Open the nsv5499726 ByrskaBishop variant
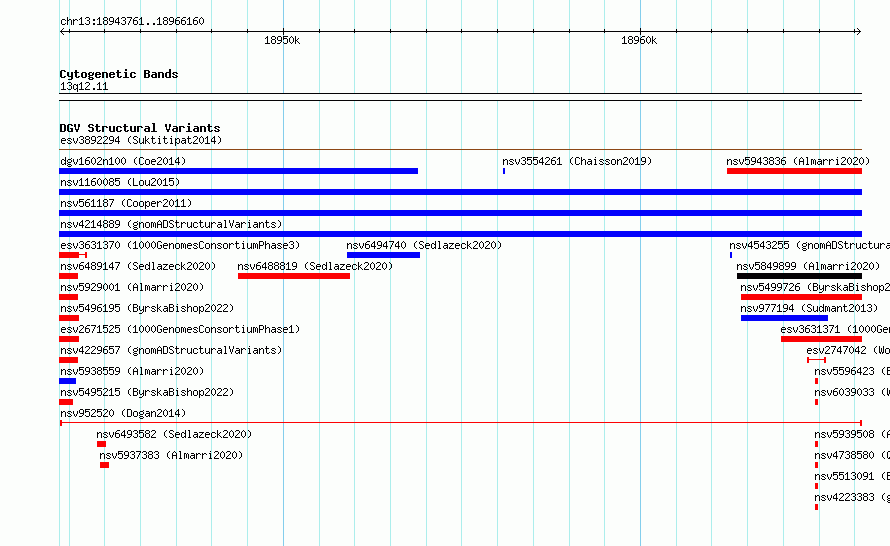 point(815,287)
